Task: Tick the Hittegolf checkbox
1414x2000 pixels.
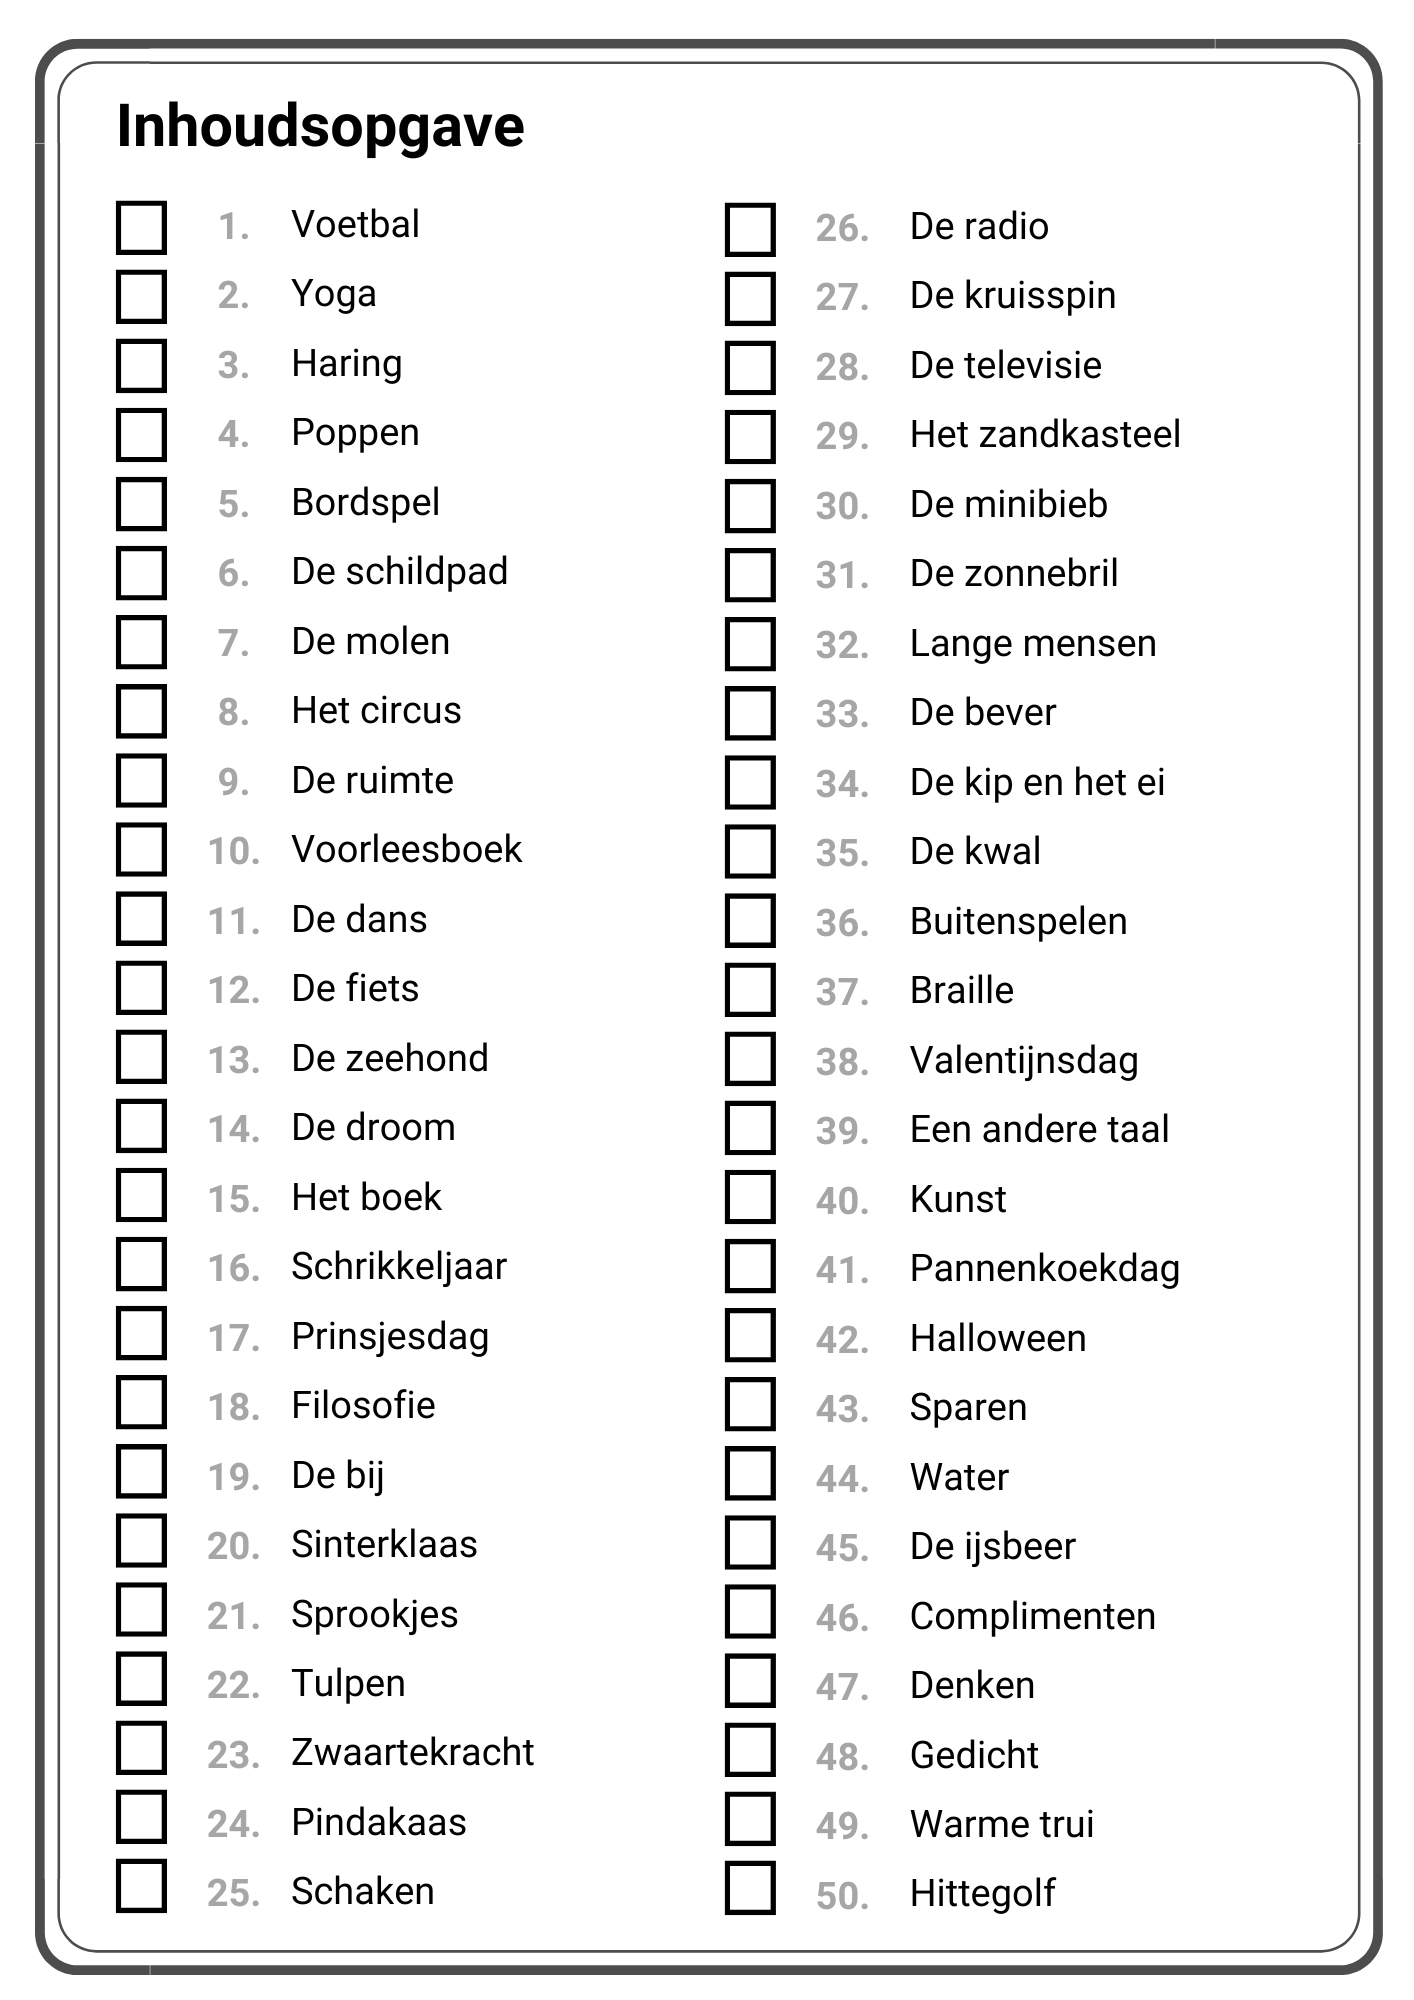Action: tap(750, 1888)
